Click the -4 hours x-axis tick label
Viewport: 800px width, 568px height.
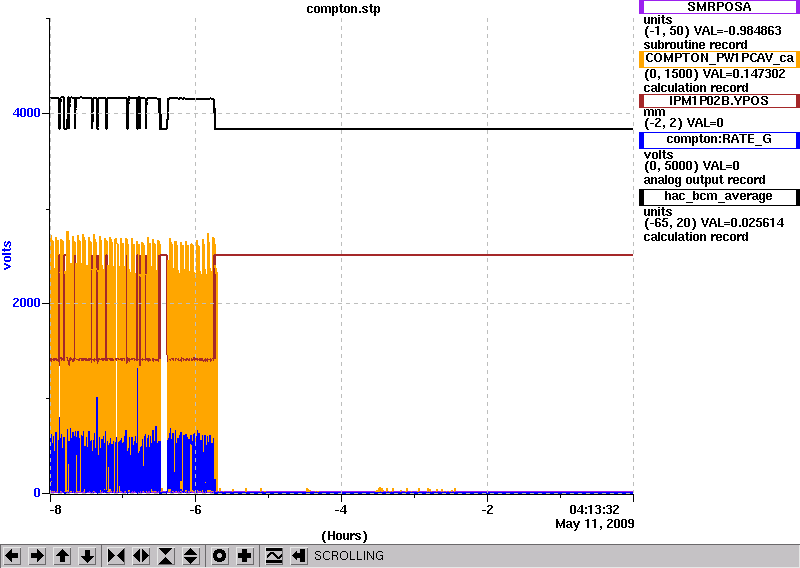(x=341, y=510)
